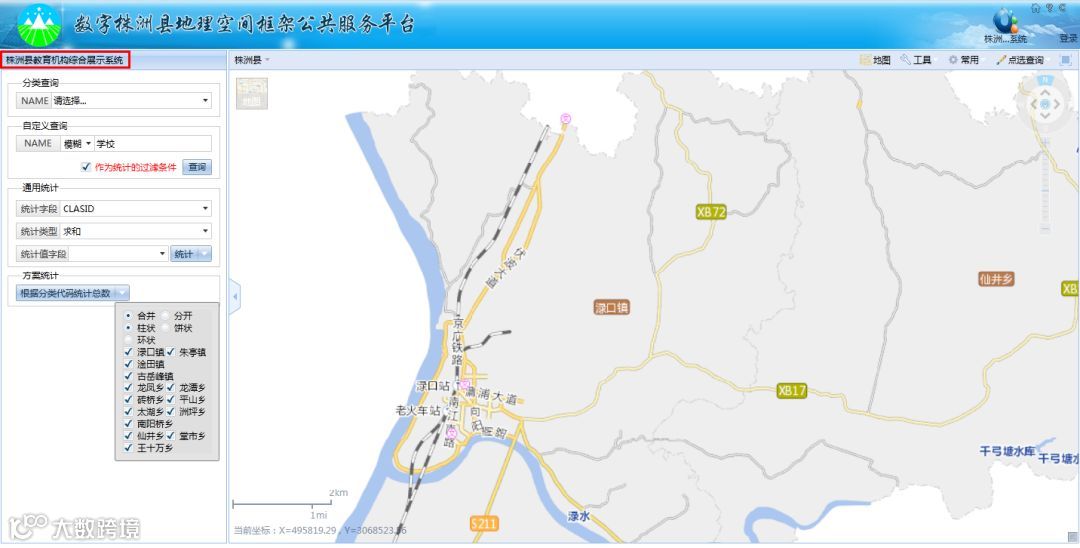1080x548 pixels.
Task: Click the 根据分类代码统计总数 button
Action: tap(65, 293)
